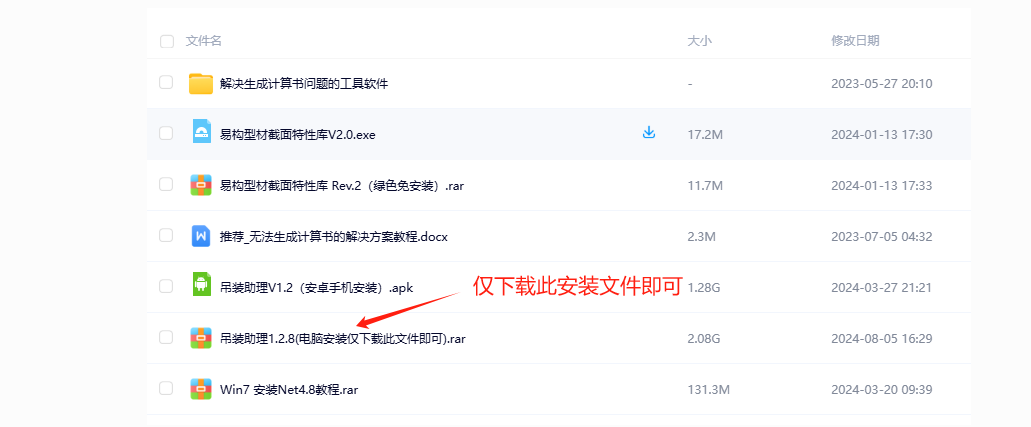The width and height of the screenshot is (1031, 427).
Task: Tick the select-all checkbox next to 文件名
Action: (x=167, y=41)
